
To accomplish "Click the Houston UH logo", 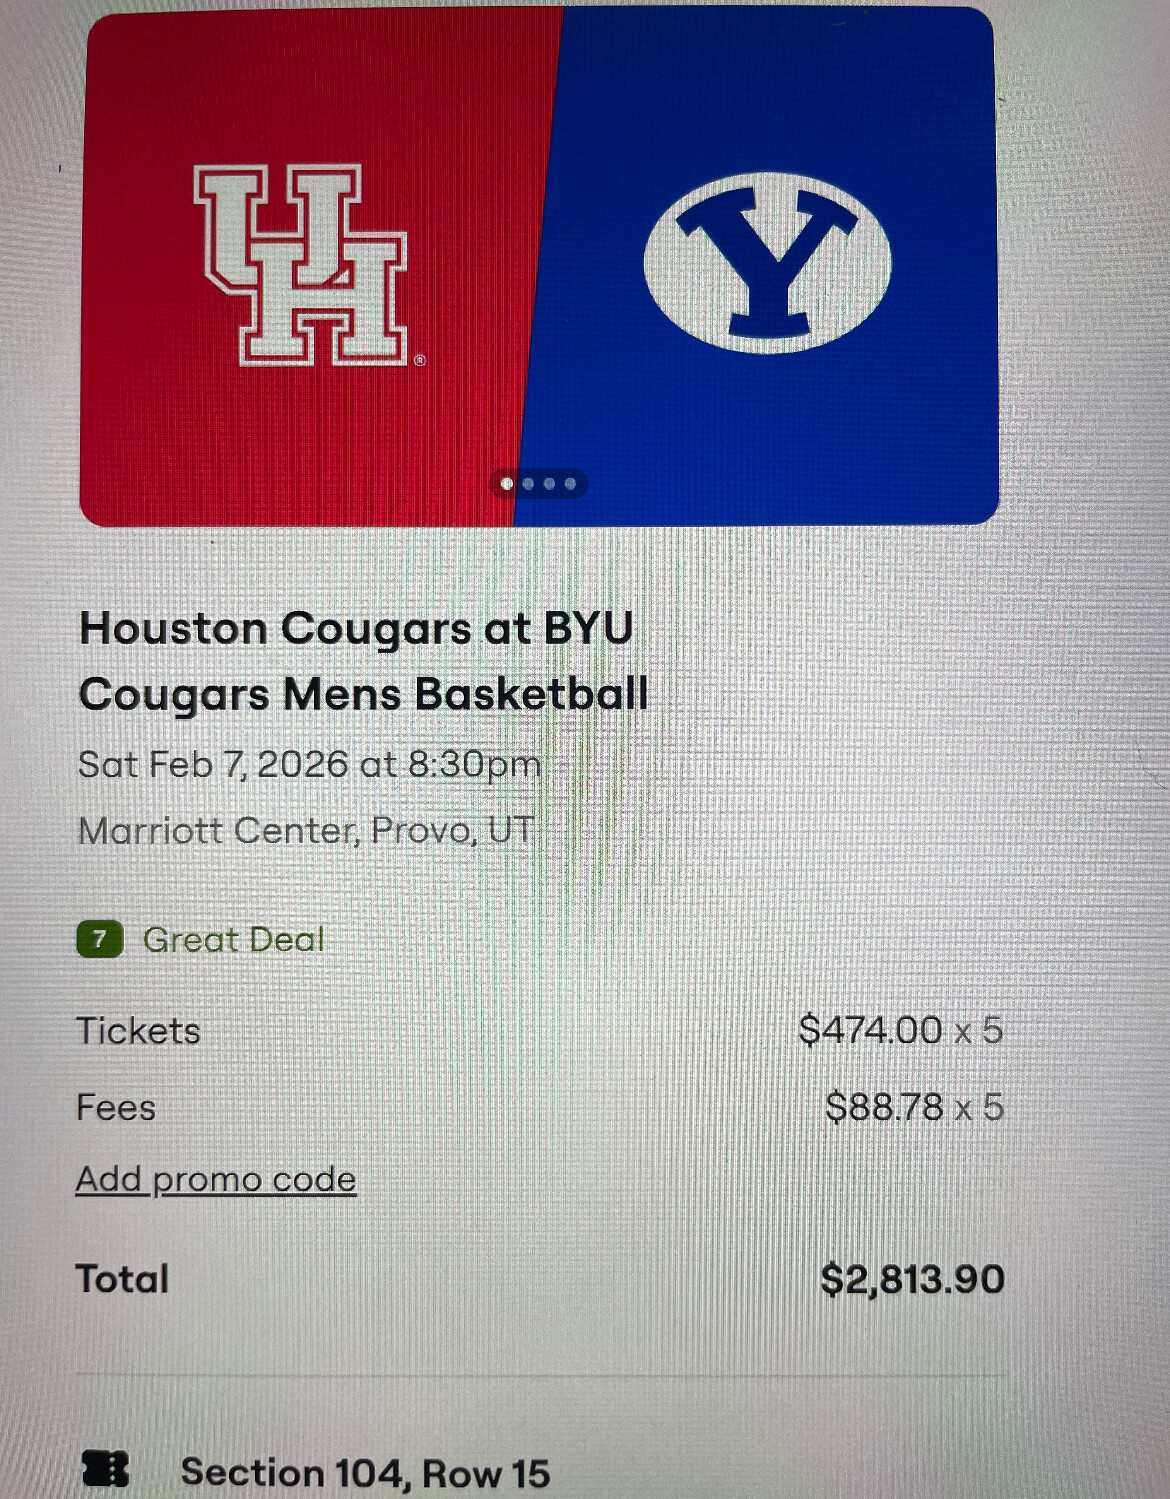I will (x=303, y=264).
